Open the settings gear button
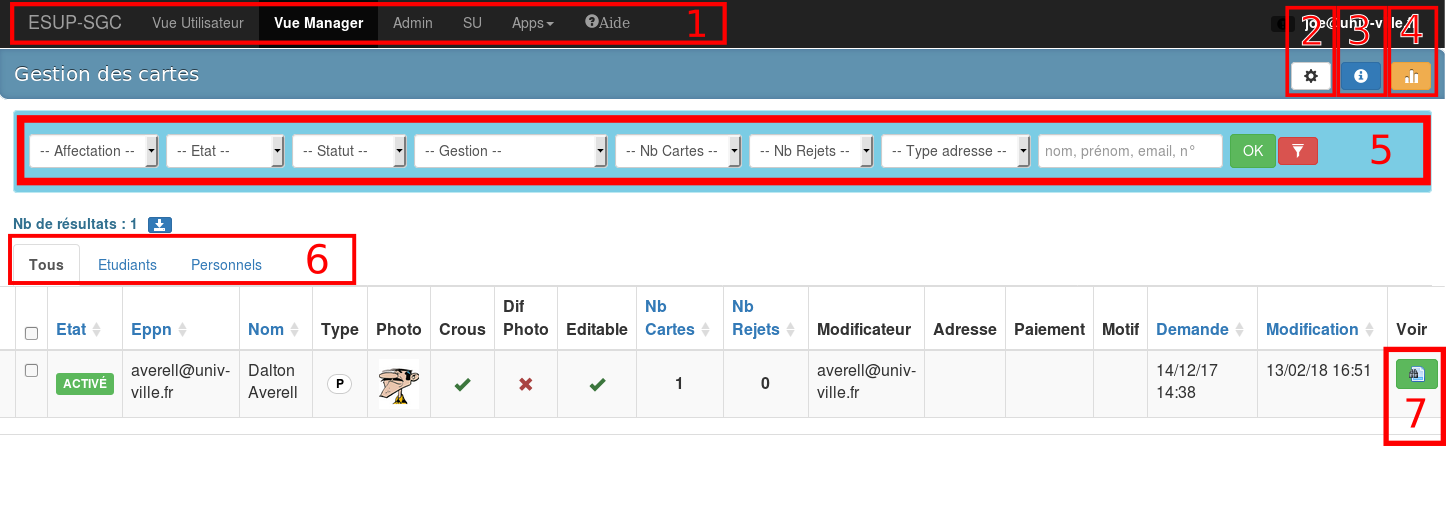Image resolution: width=1446 pixels, height=523 pixels. point(1310,76)
